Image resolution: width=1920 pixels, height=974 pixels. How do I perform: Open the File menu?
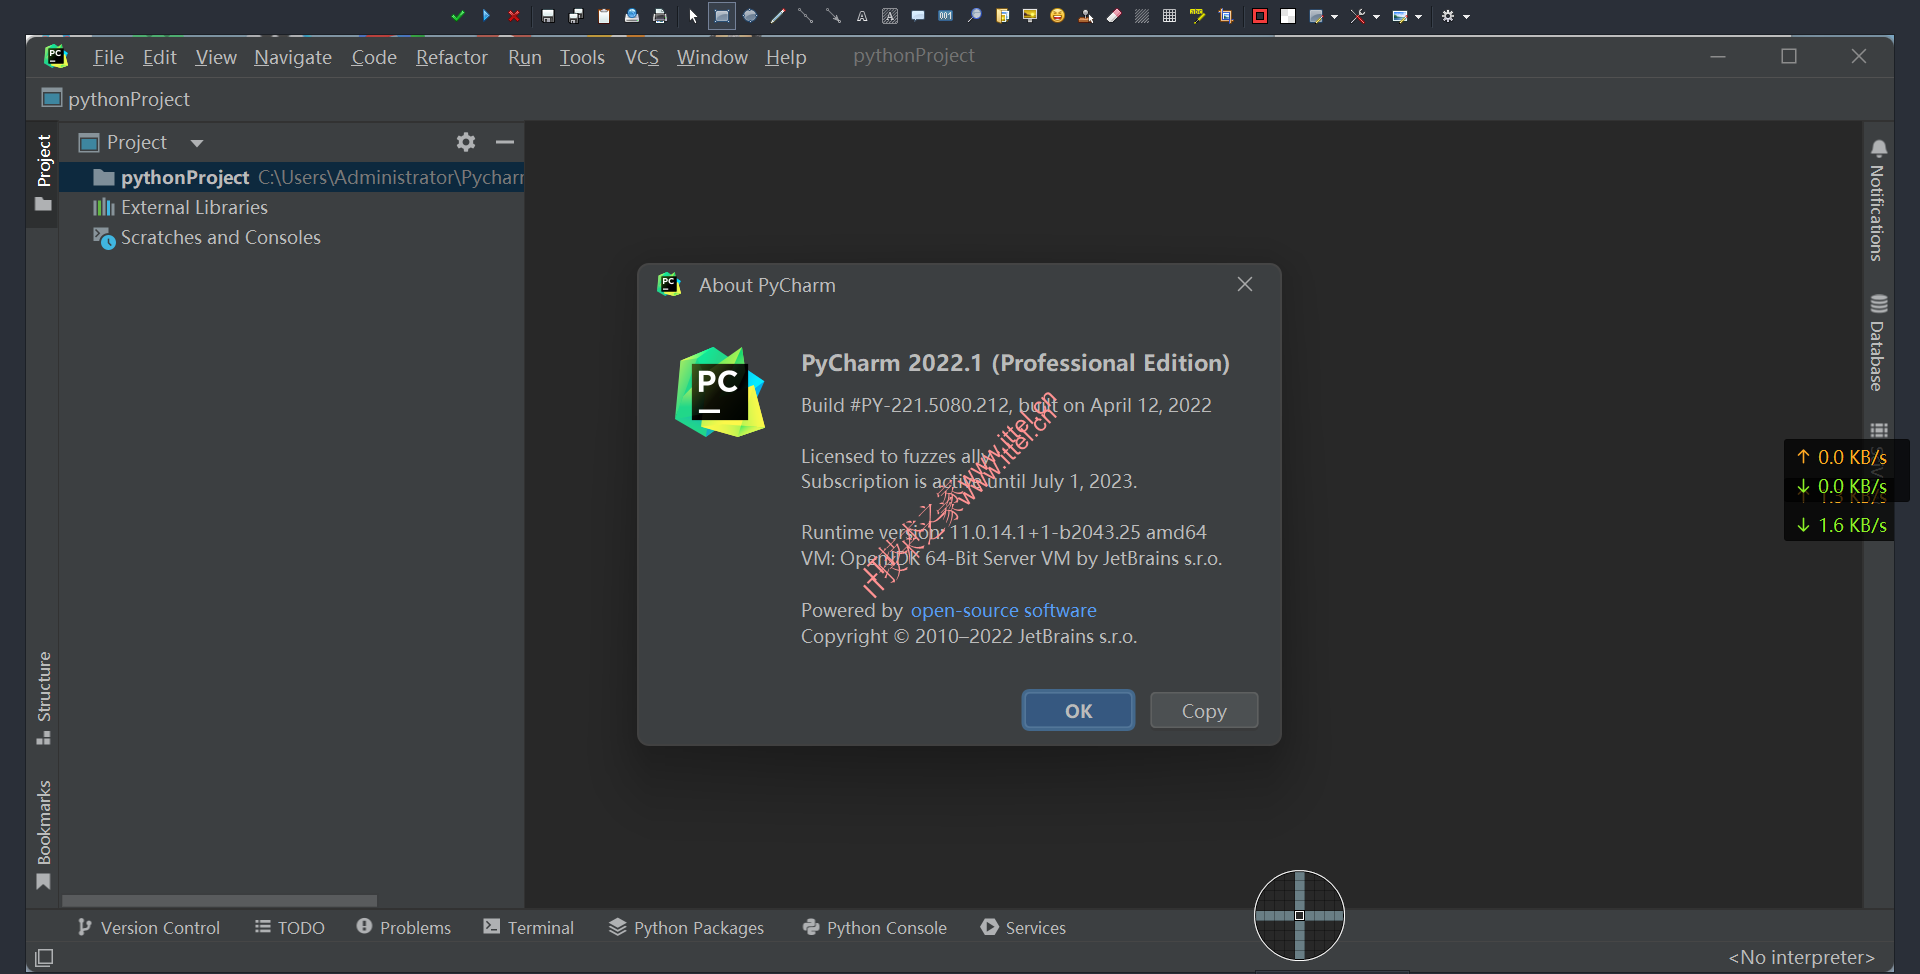coord(108,57)
